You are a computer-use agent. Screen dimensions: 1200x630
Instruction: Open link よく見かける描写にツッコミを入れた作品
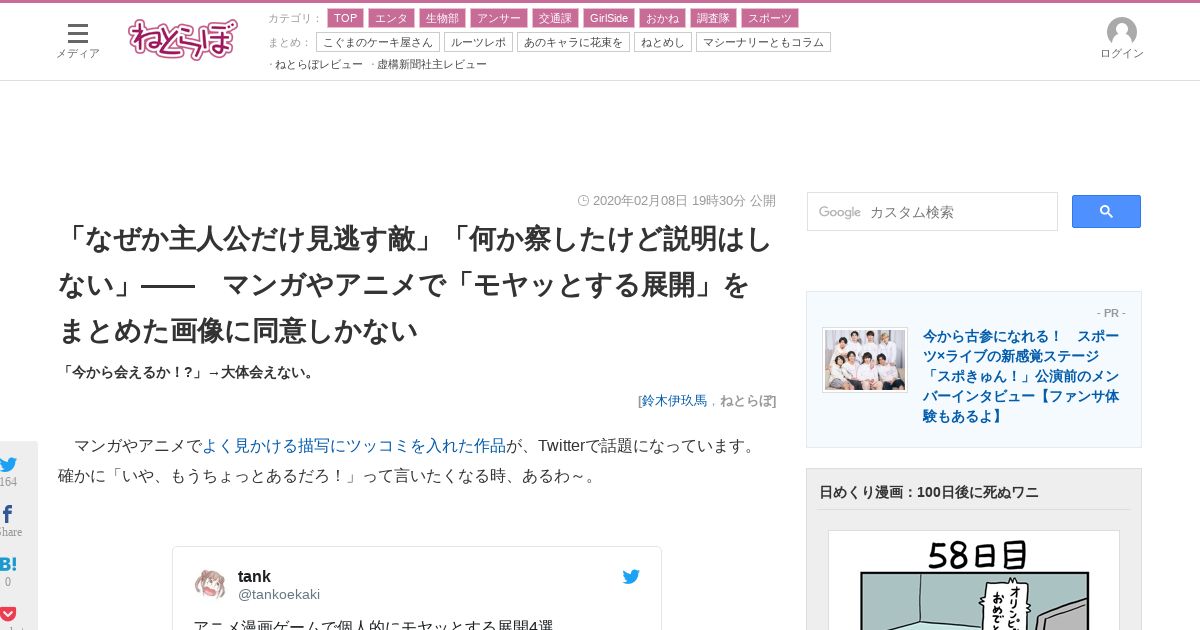(x=354, y=445)
